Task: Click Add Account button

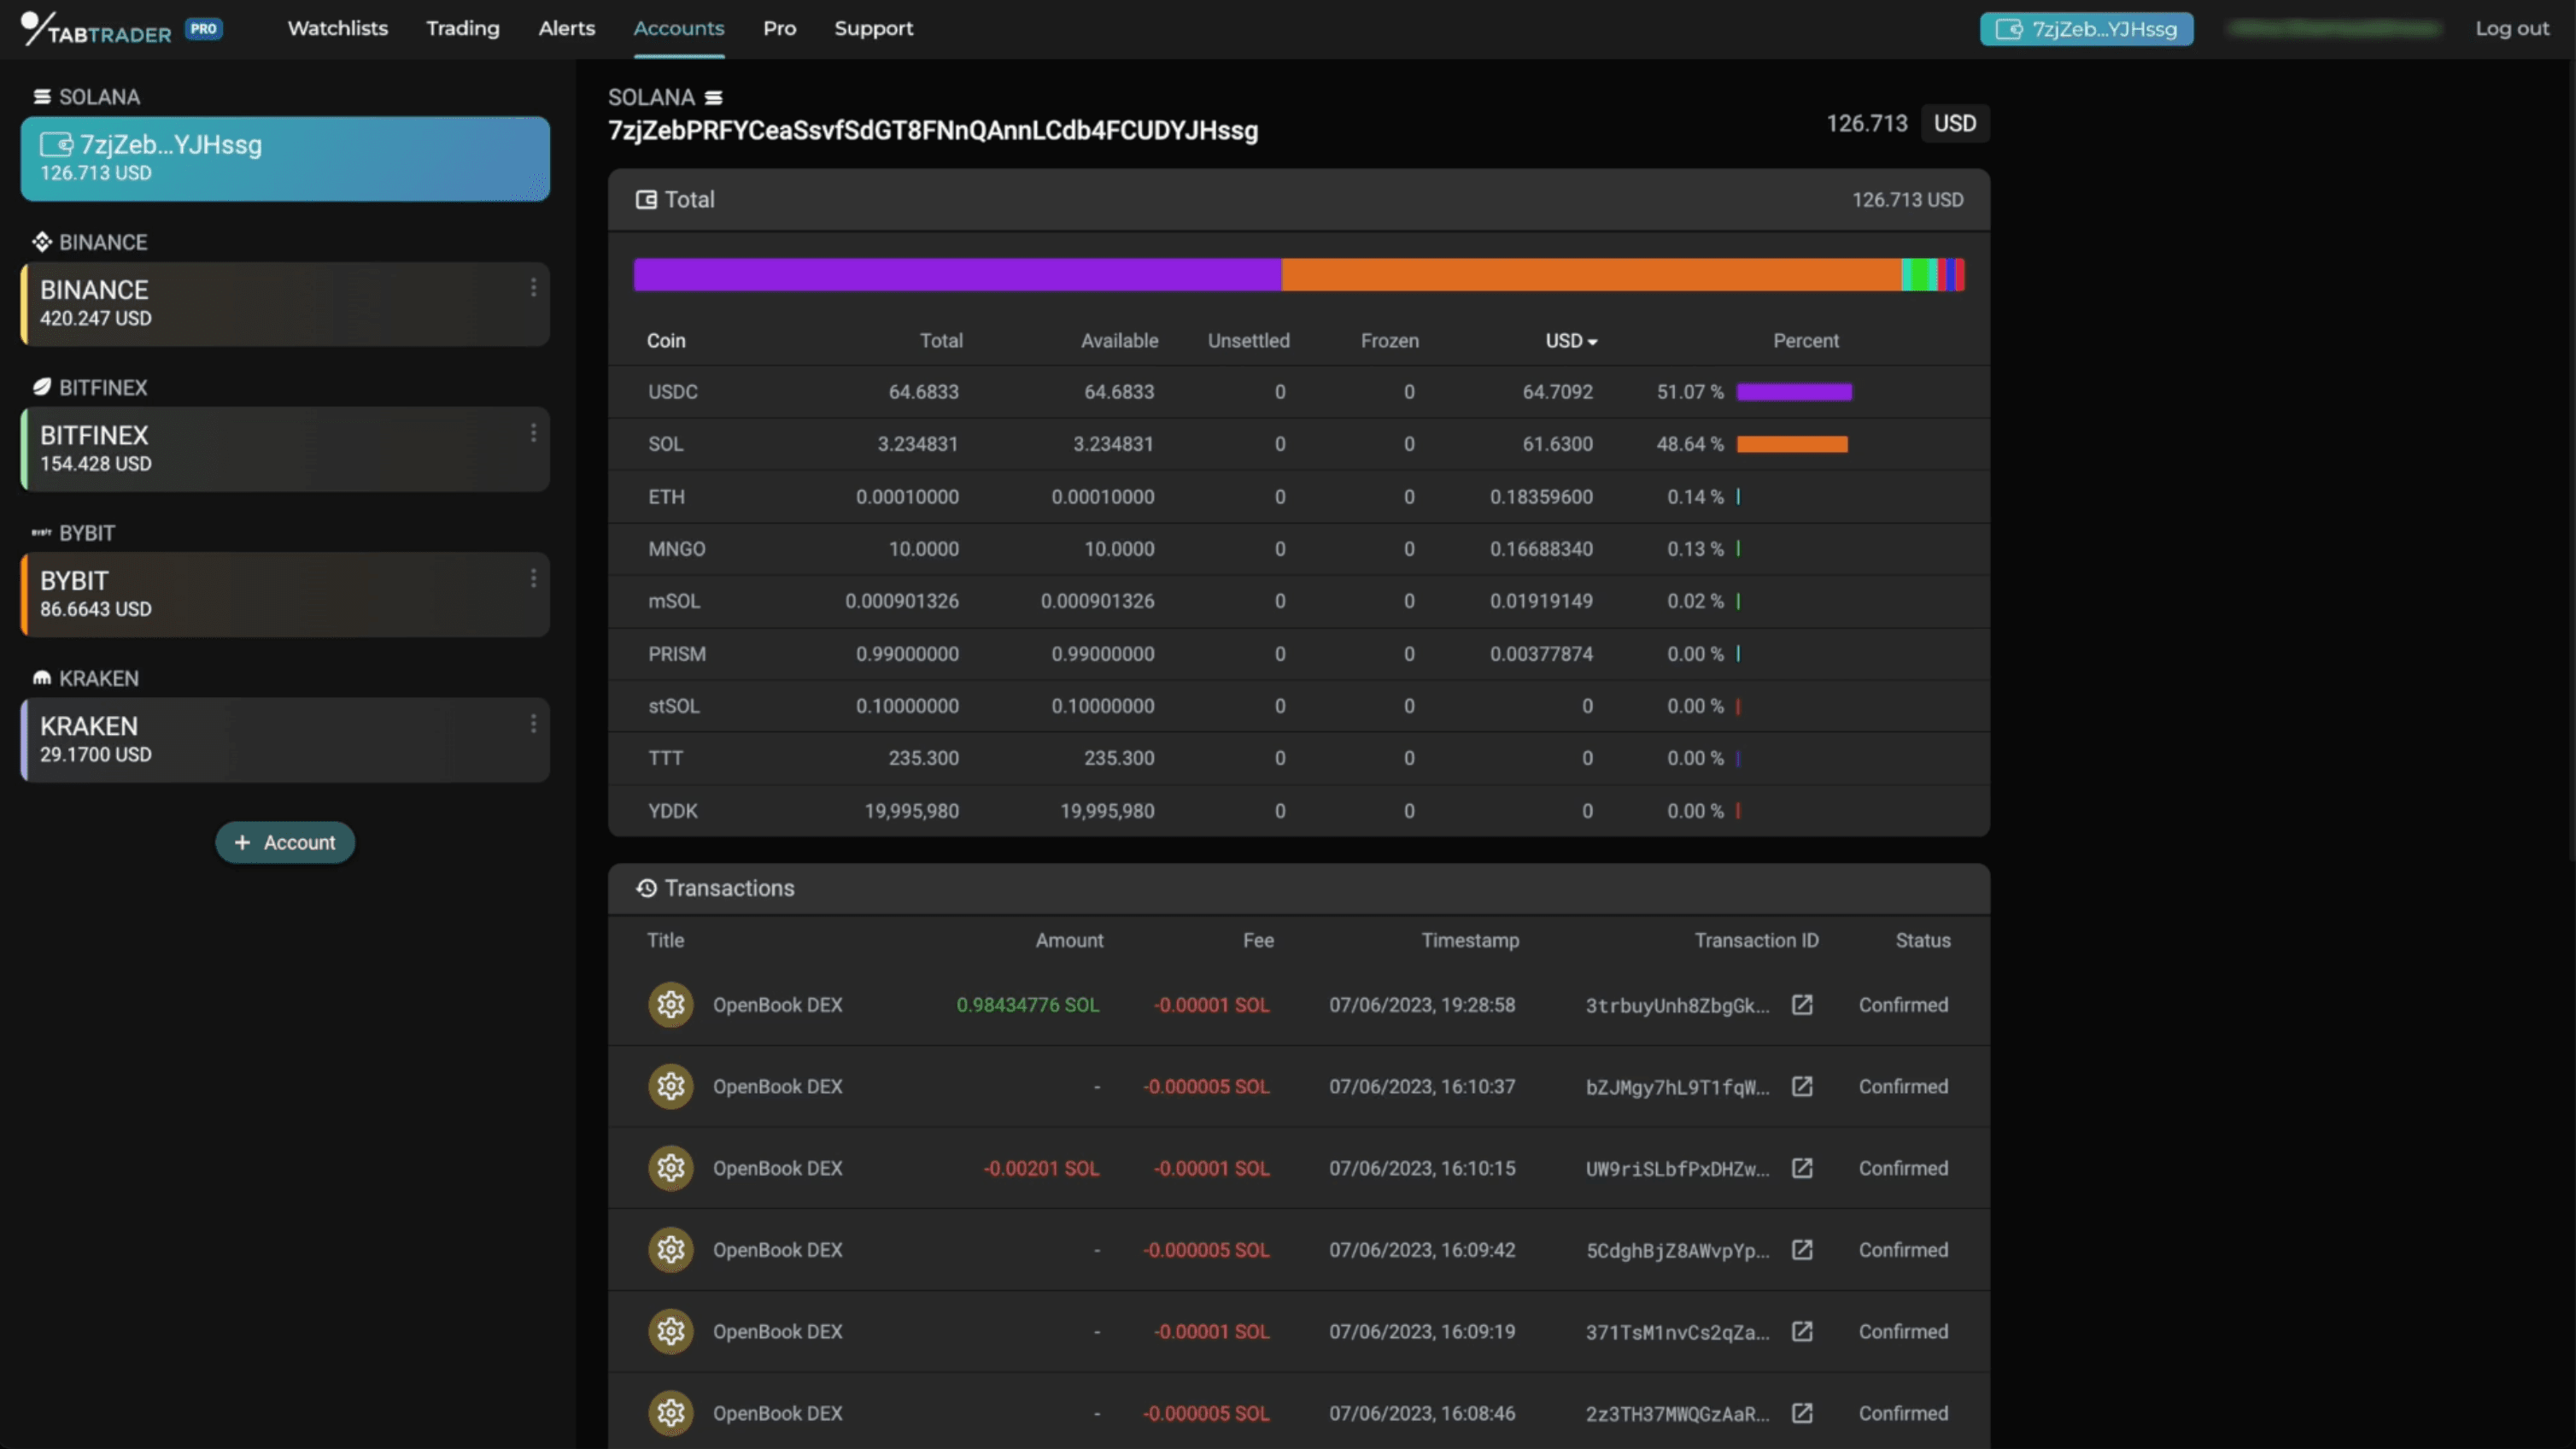Action: (x=283, y=841)
